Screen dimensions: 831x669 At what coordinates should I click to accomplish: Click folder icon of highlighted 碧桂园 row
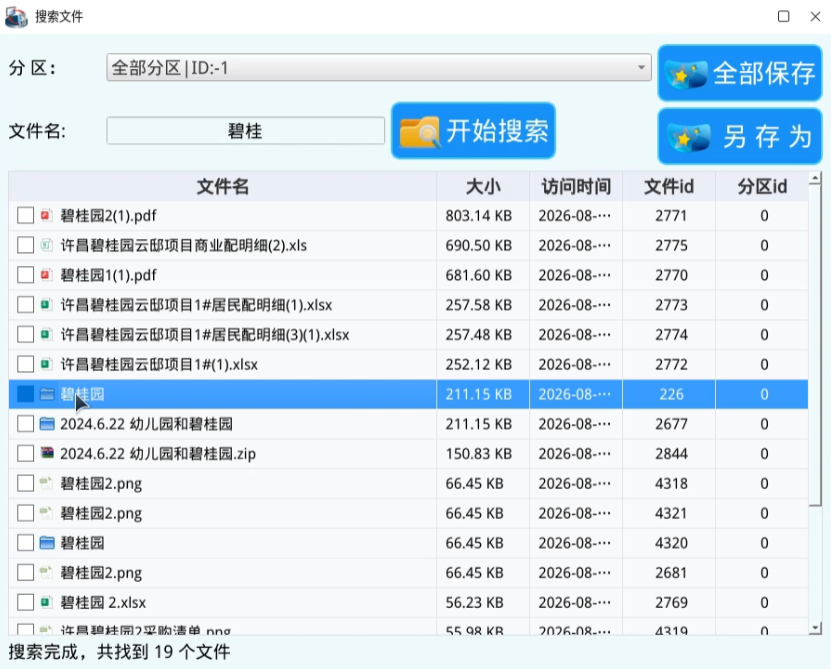[x=47, y=394]
